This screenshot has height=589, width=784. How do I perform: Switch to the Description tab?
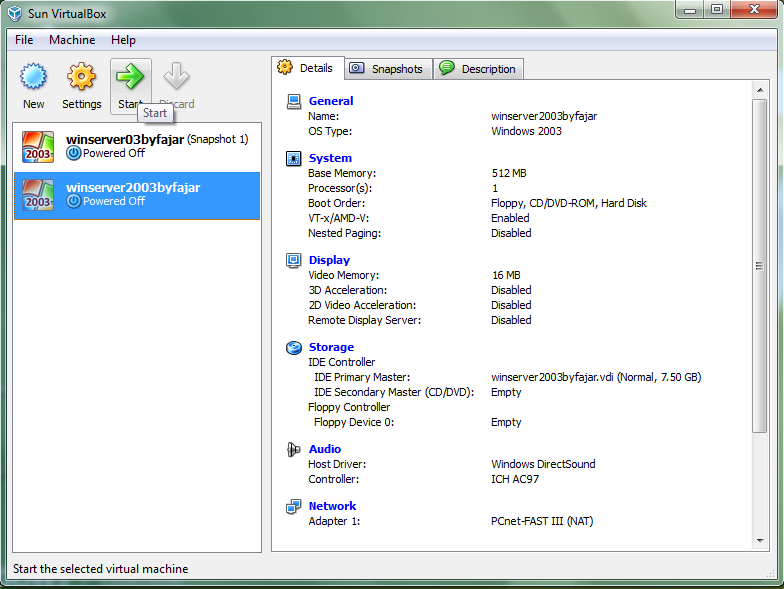click(x=478, y=68)
